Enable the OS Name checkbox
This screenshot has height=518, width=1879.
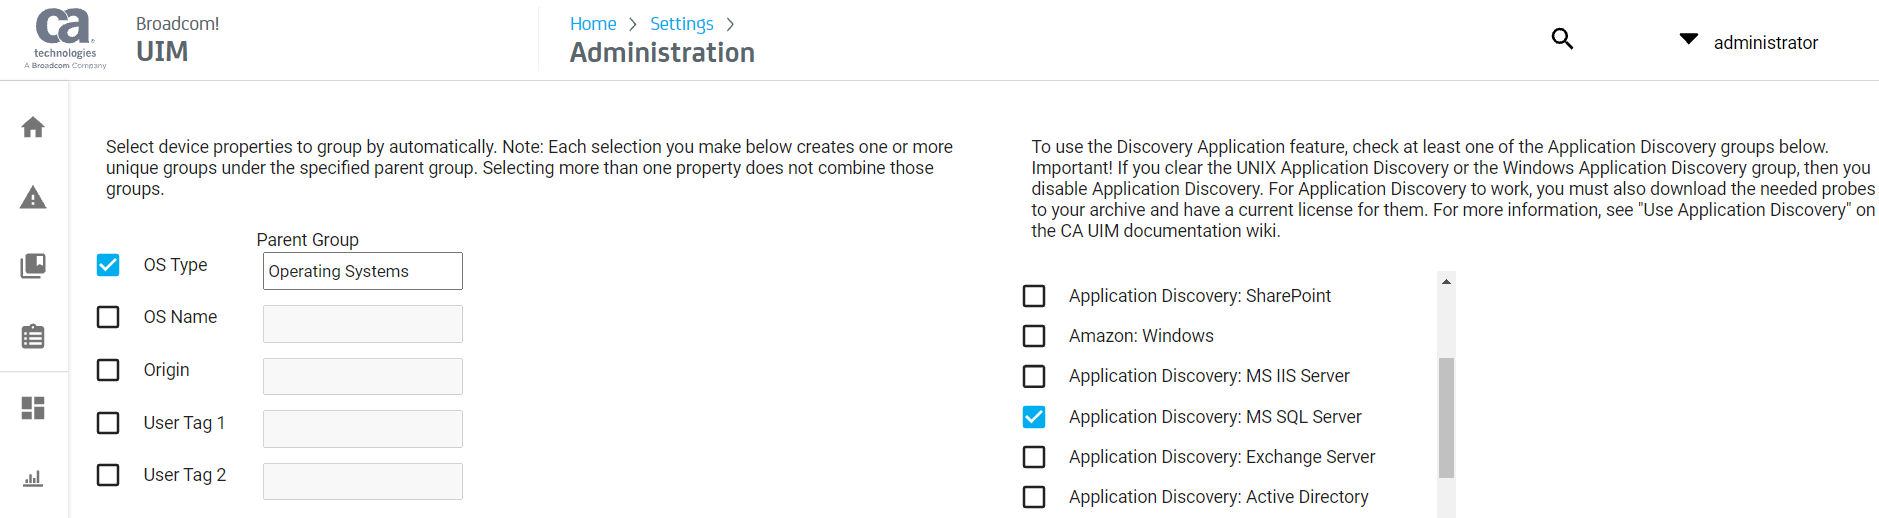pos(108,317)
